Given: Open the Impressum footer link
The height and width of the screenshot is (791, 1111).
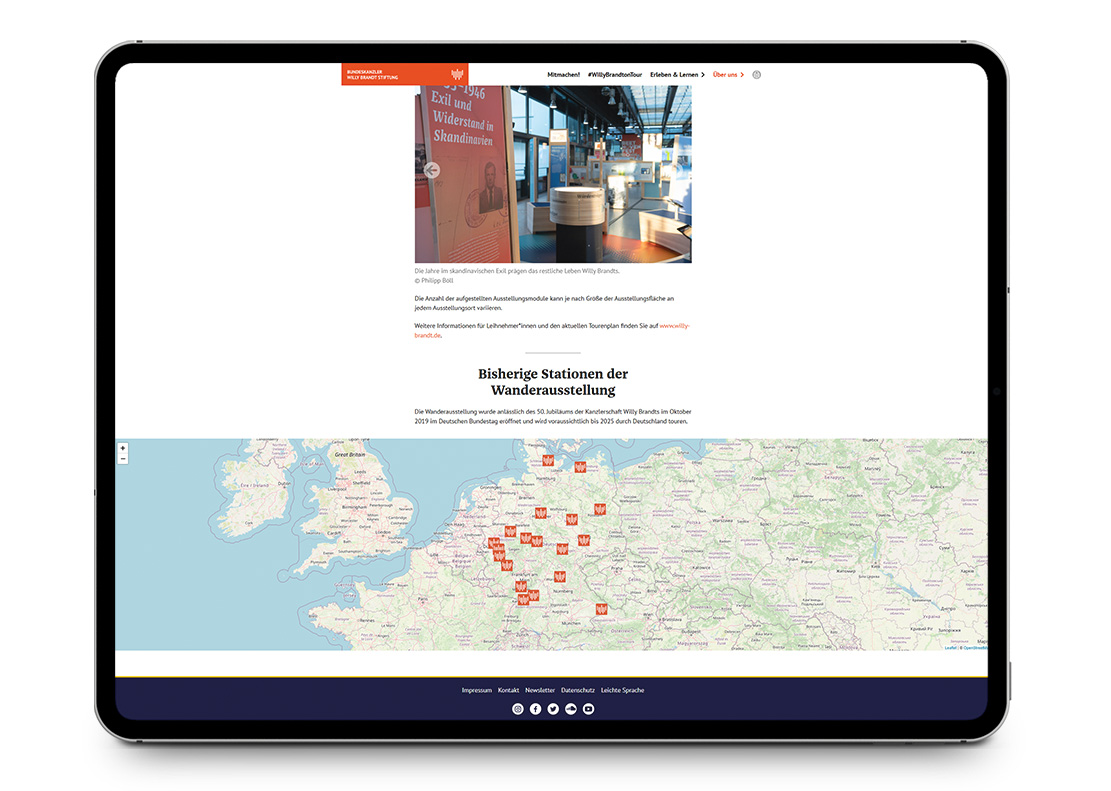Looking at the screenshot, I should click(476, 690).
